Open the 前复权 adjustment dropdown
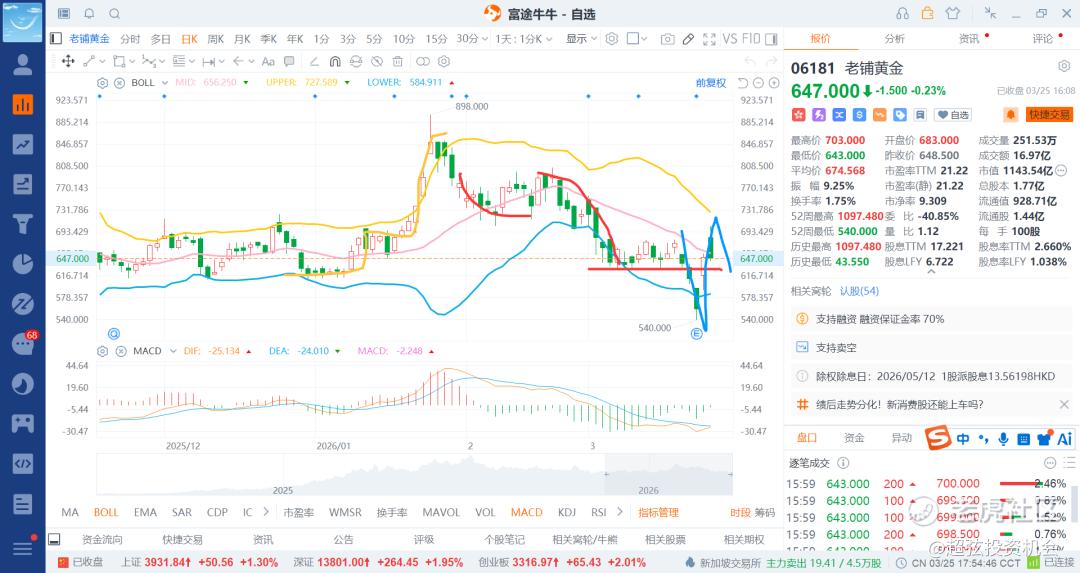Screen dimensions: 1080x573 coord(711,83)
